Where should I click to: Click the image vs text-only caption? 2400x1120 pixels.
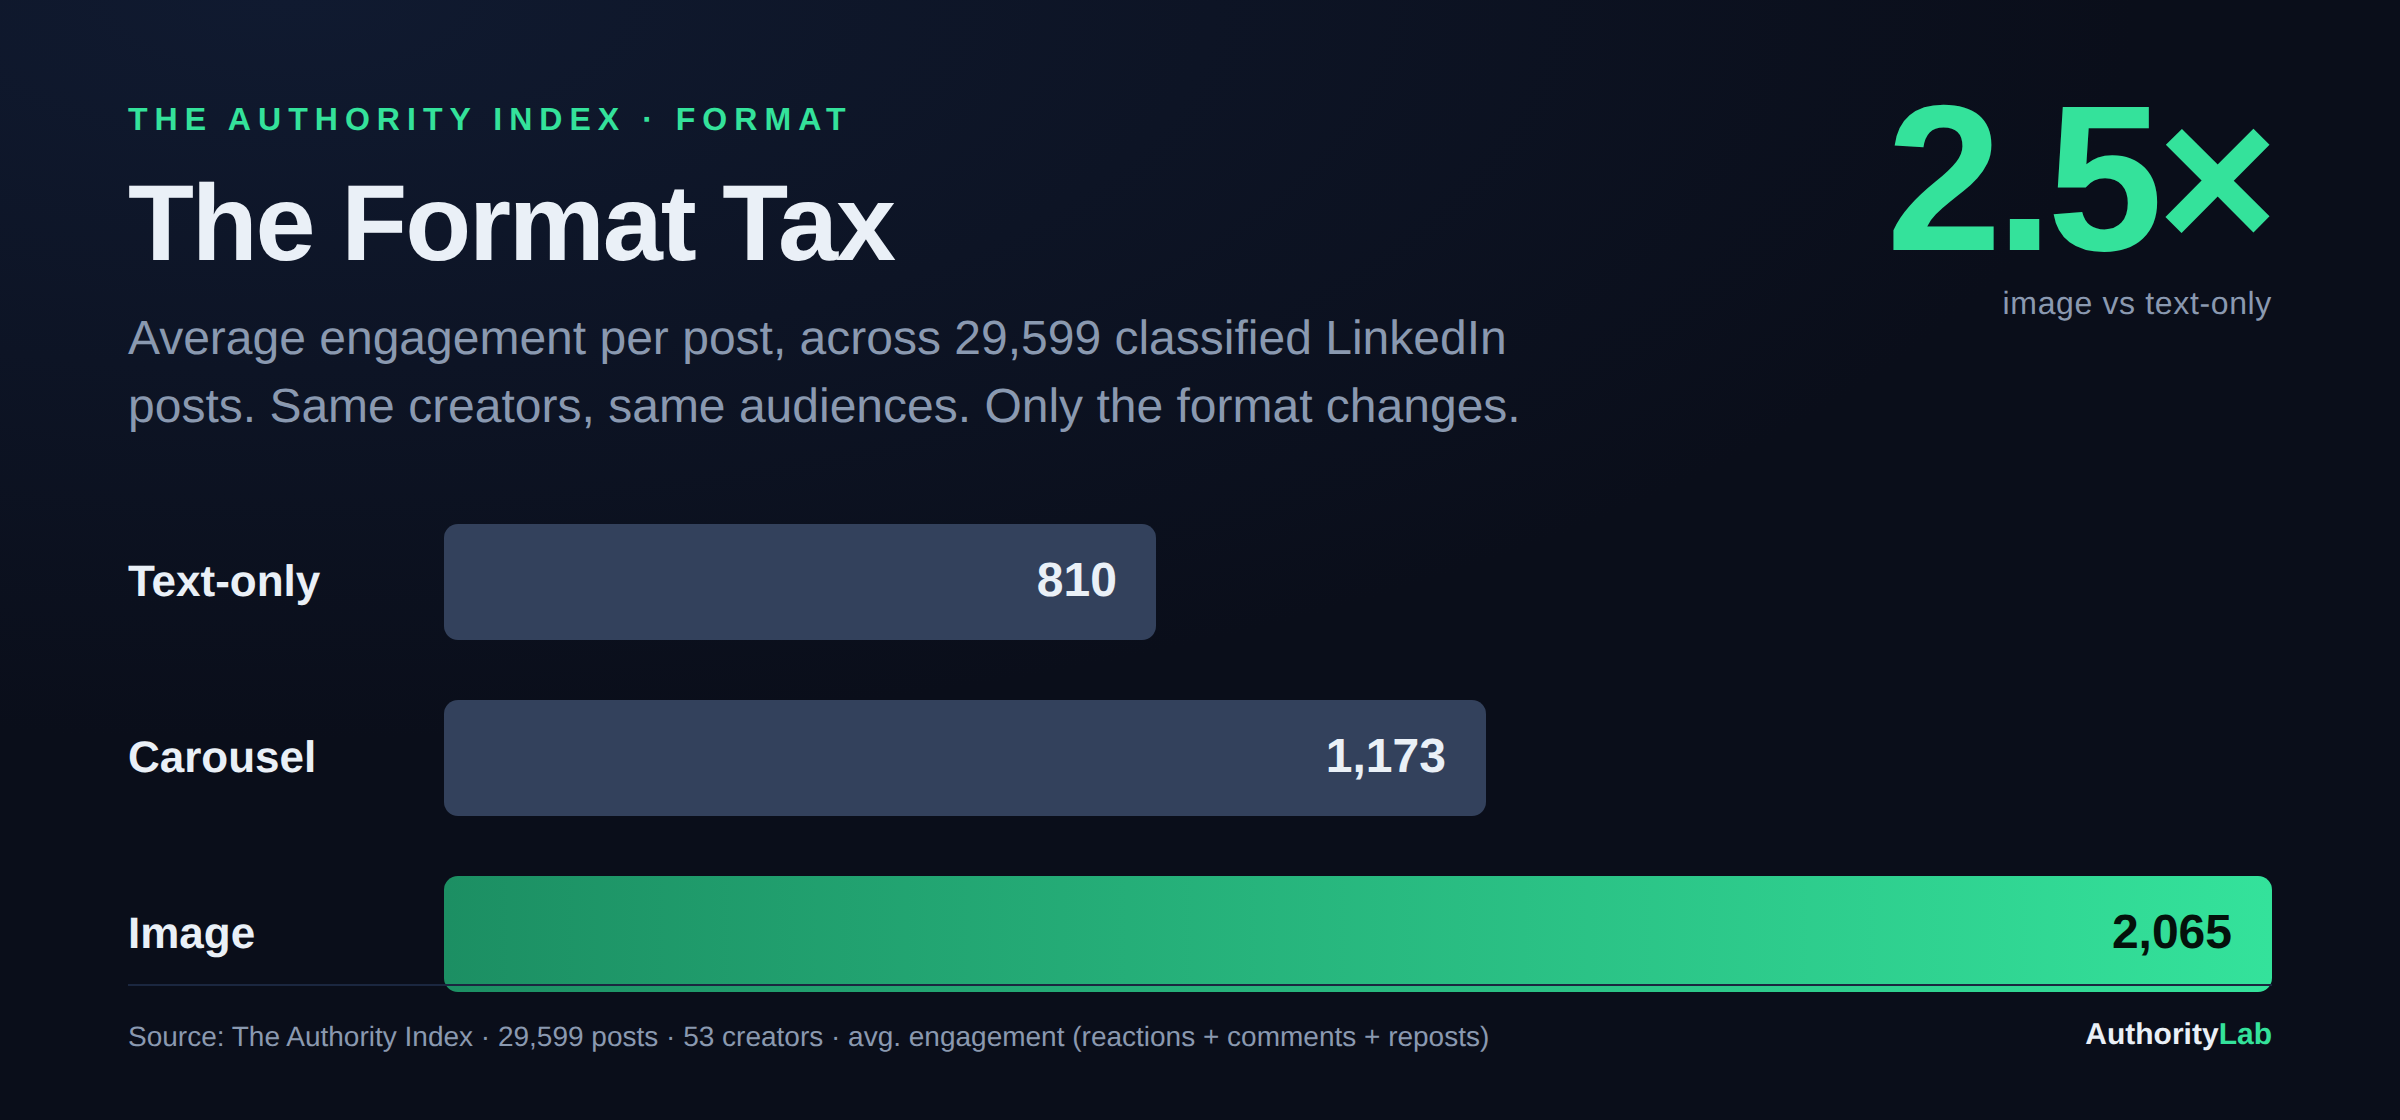click(x=2136, y=303)
